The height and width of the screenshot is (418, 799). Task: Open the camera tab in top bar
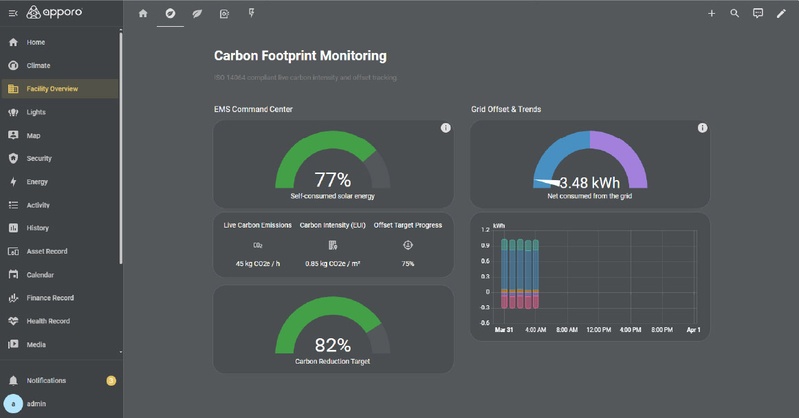coord(224,14)
